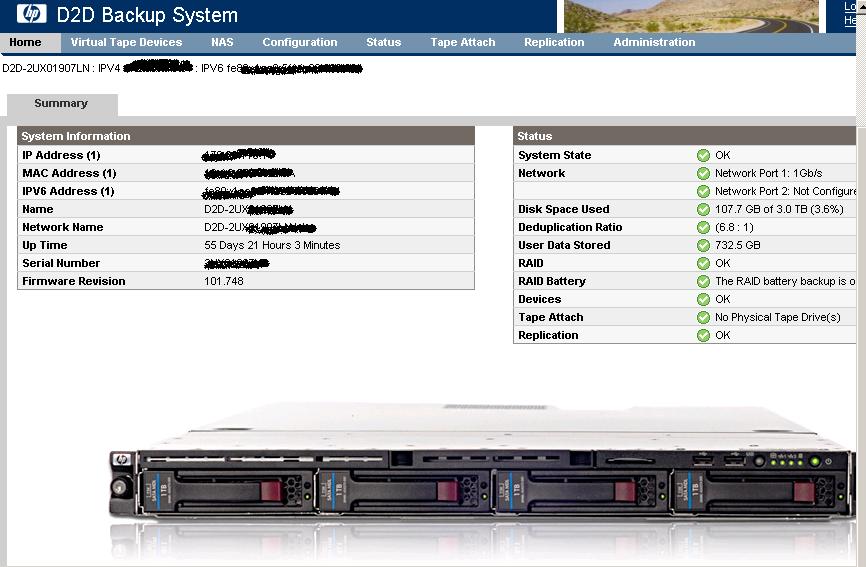Click the 107.7 GB of 3.0 TB value
Image resolution: width=866 pixels, height=567 pixels.
point(779,209)
